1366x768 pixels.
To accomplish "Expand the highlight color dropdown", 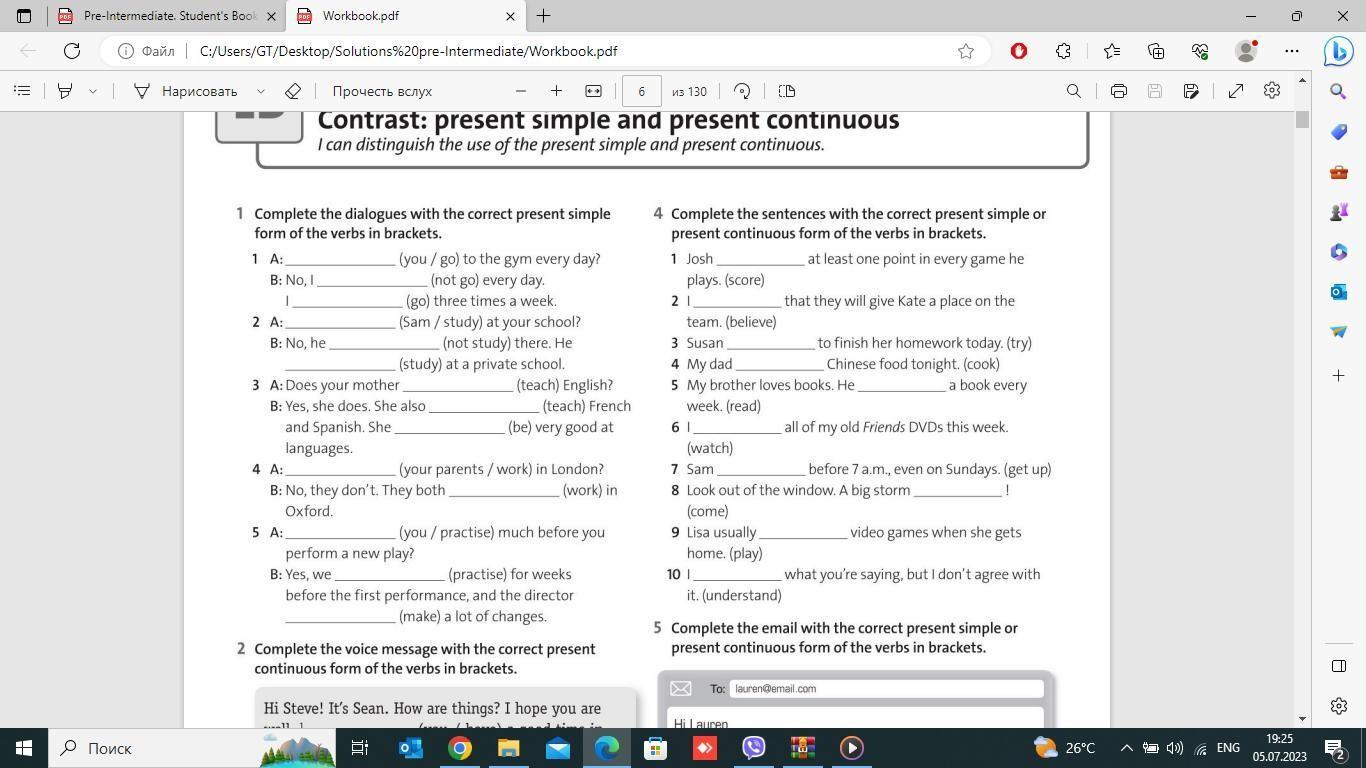I will 93,91.
